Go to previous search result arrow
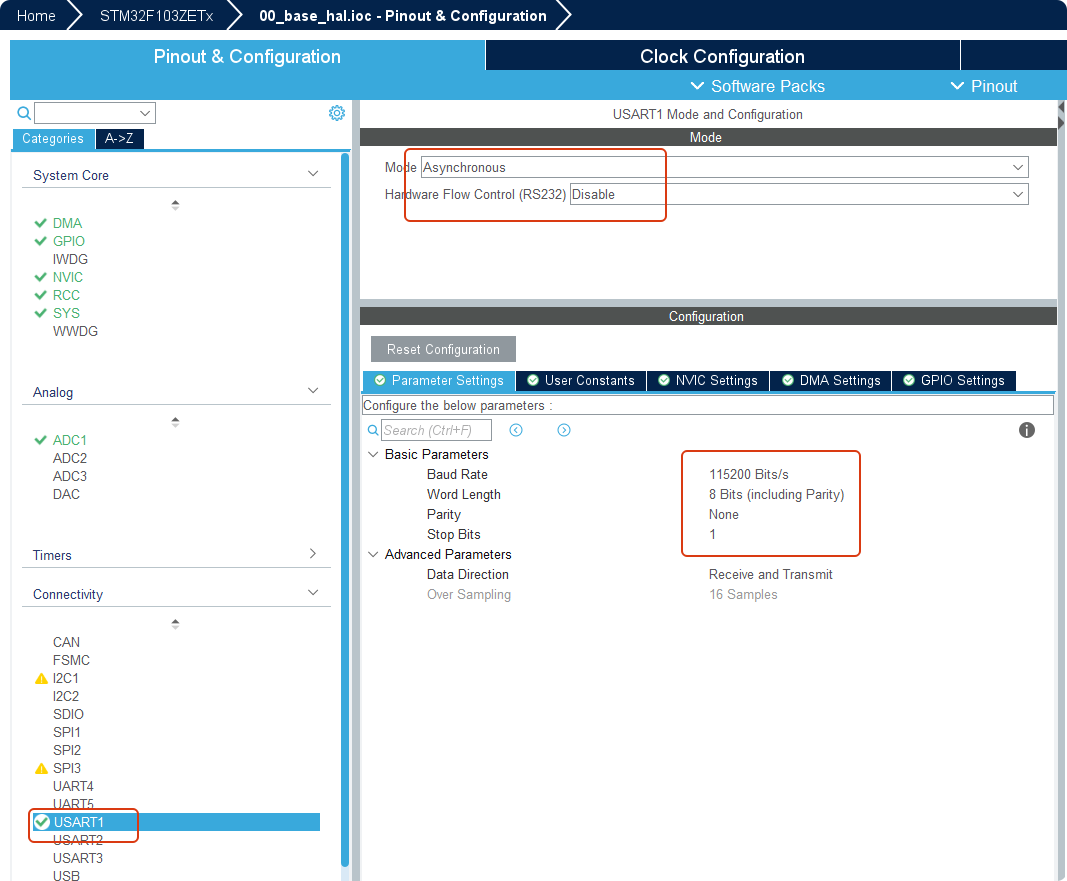 (516, 430)
